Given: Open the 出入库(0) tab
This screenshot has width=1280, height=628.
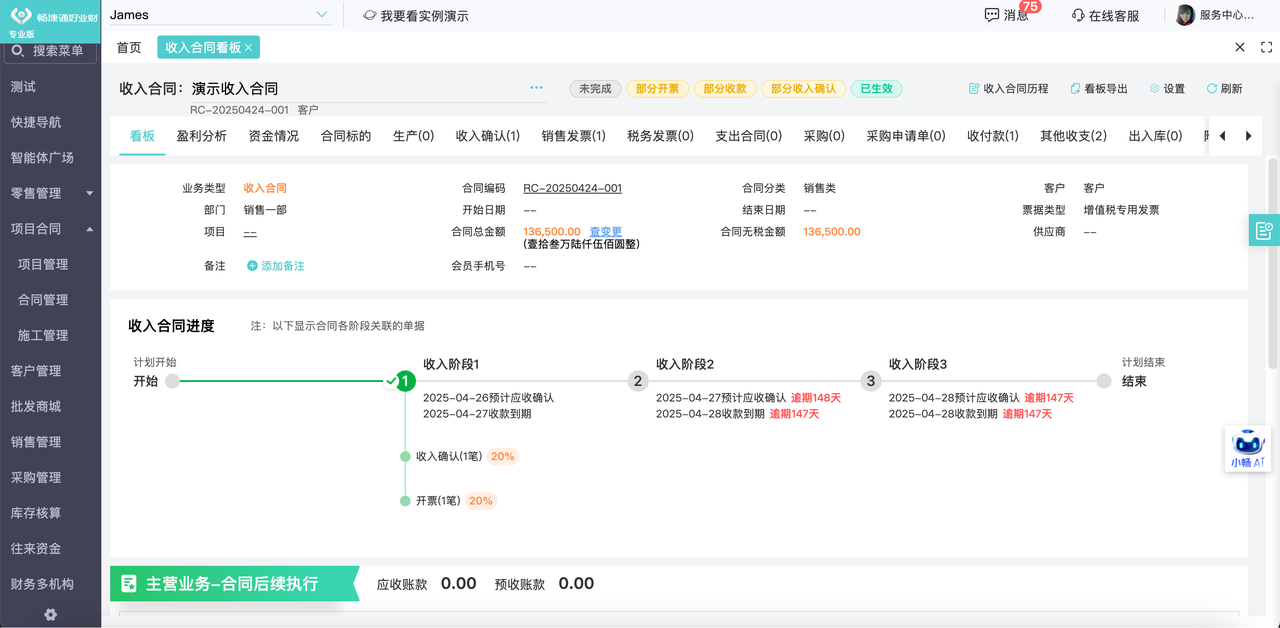Looking at the screenshot, I should (x=1156, y=136).
